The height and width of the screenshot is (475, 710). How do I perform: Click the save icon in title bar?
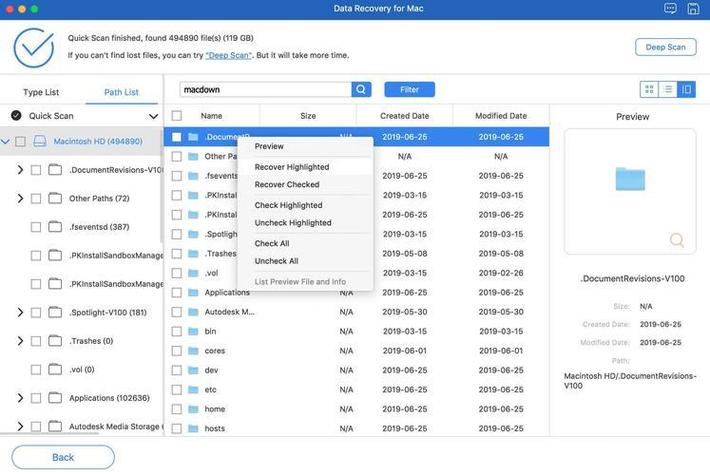point(693,8)
